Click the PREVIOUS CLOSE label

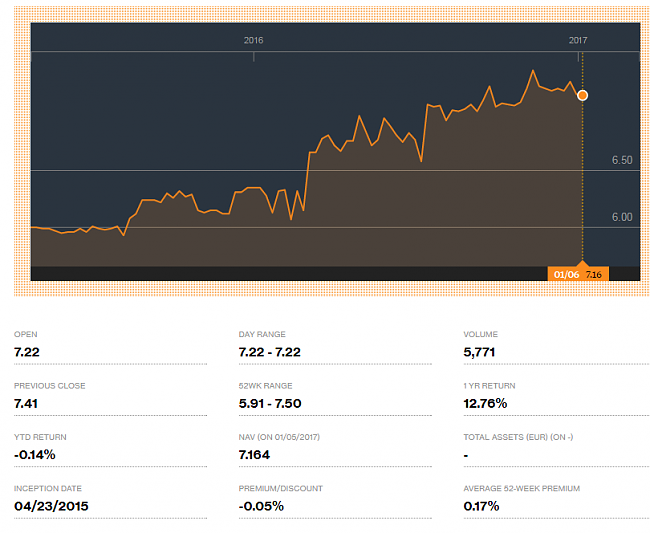(x=50, y=385)
